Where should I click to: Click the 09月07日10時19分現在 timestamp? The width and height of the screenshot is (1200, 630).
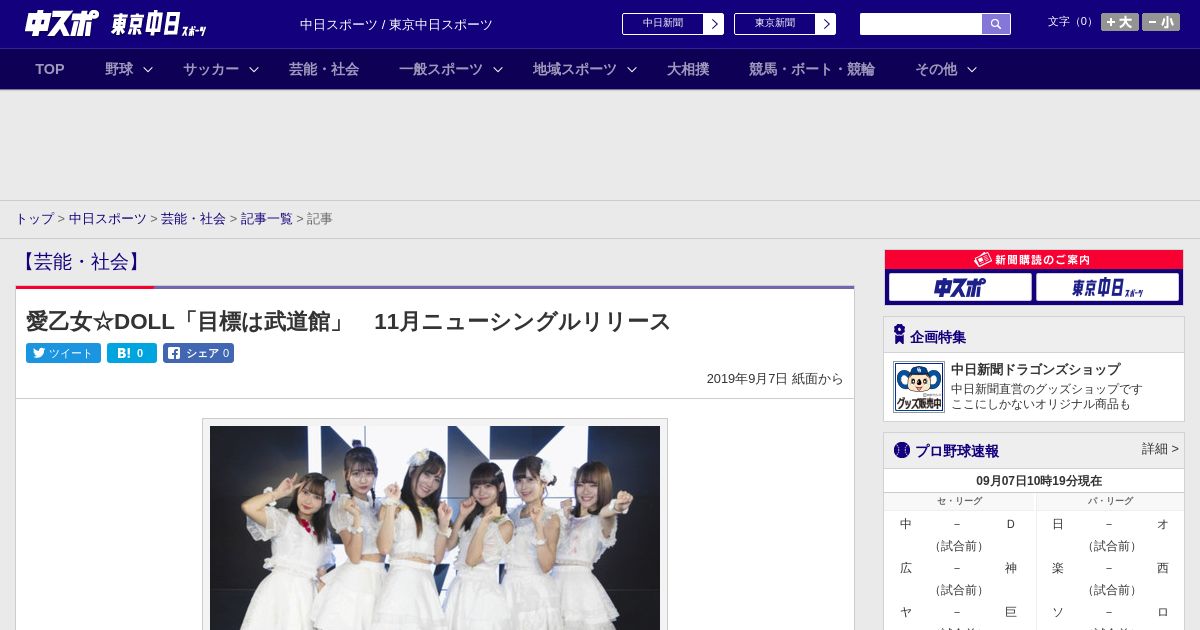click(x=1039, y=481)
